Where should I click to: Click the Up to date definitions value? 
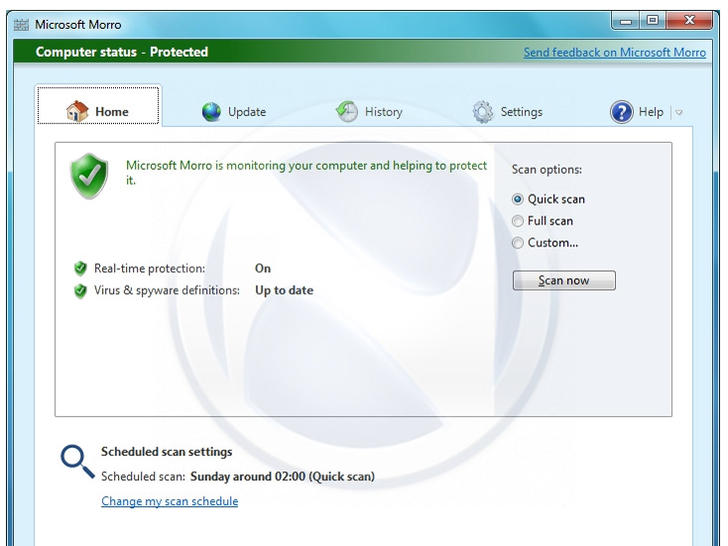click(x=284, y=291)
